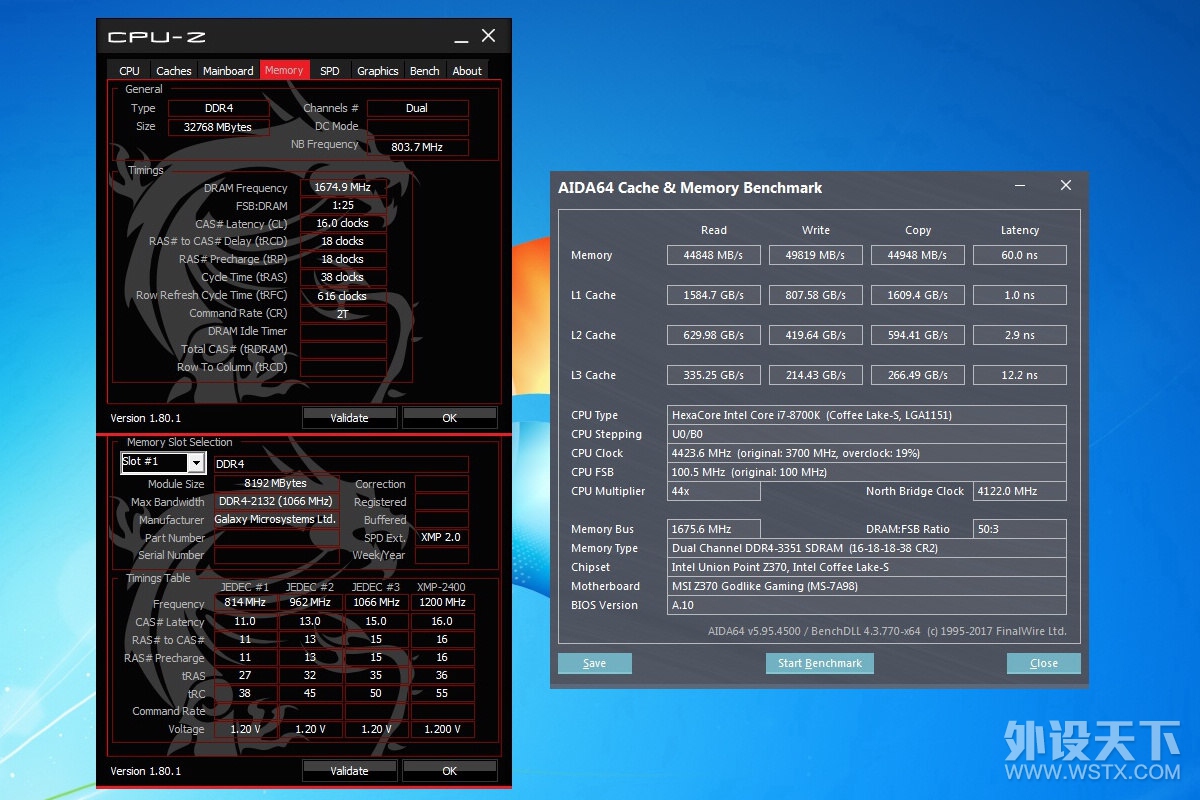The image size is (1200, 800).
Task: Click the Memory Latency 60.0 ns result
Action: coord(1020,255)
